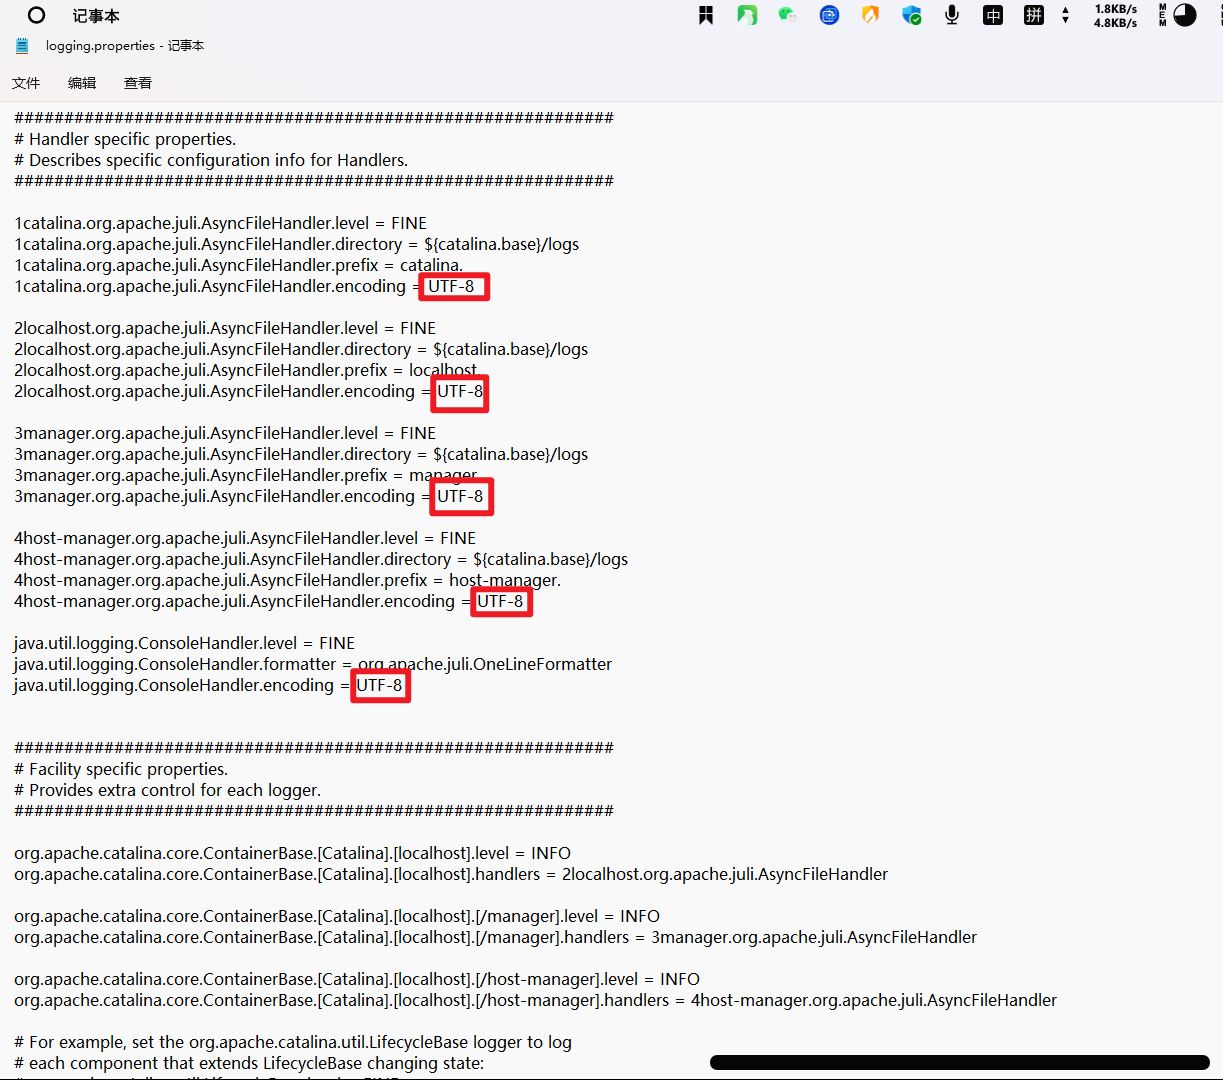Click the 4host-manager AsyncFileHandler.level line
The width and height of the screenshot is (1223, 1080).
(x=245, y=538)
